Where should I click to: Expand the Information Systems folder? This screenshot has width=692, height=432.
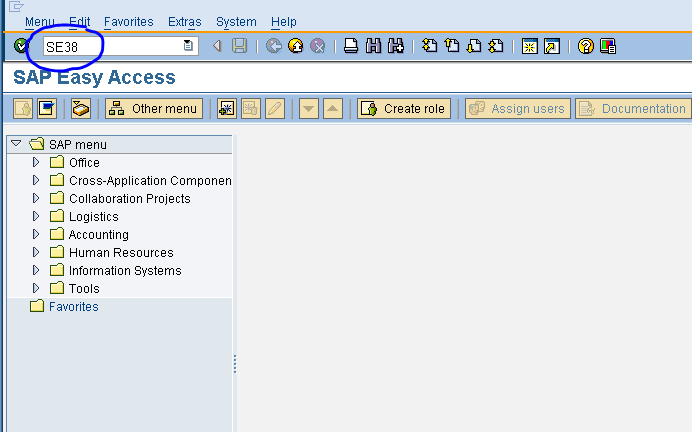36,270
